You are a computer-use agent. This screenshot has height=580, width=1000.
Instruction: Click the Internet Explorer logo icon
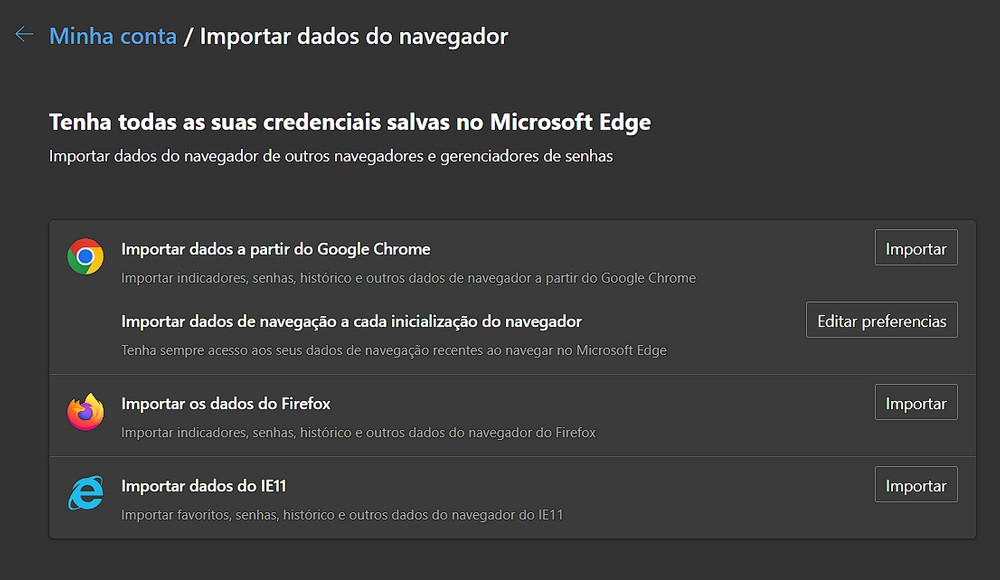click(x=85, y=494)
